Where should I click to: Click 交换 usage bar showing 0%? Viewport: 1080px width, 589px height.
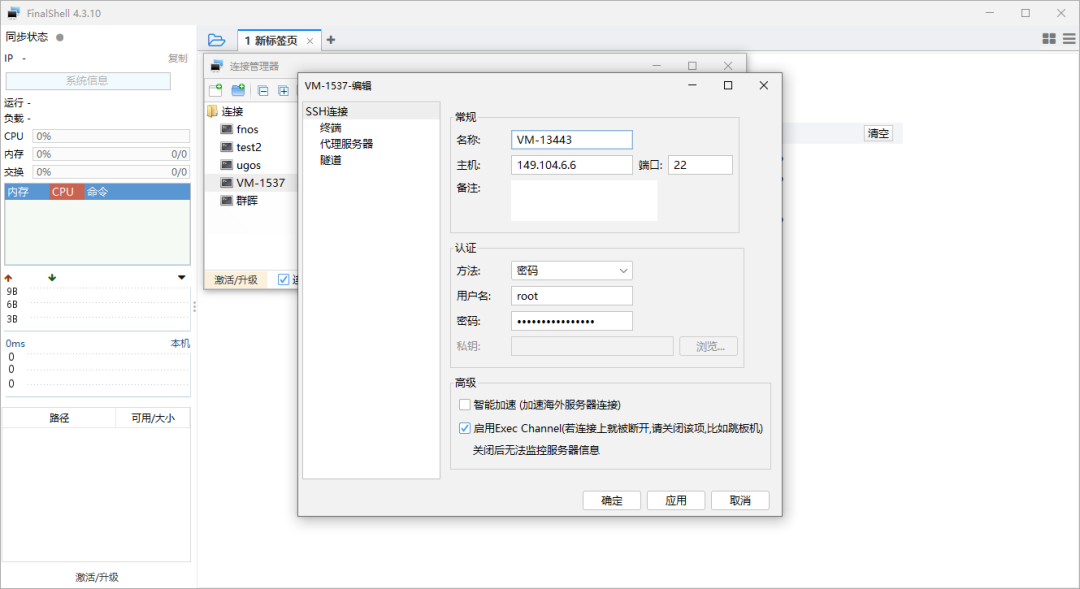111,172
